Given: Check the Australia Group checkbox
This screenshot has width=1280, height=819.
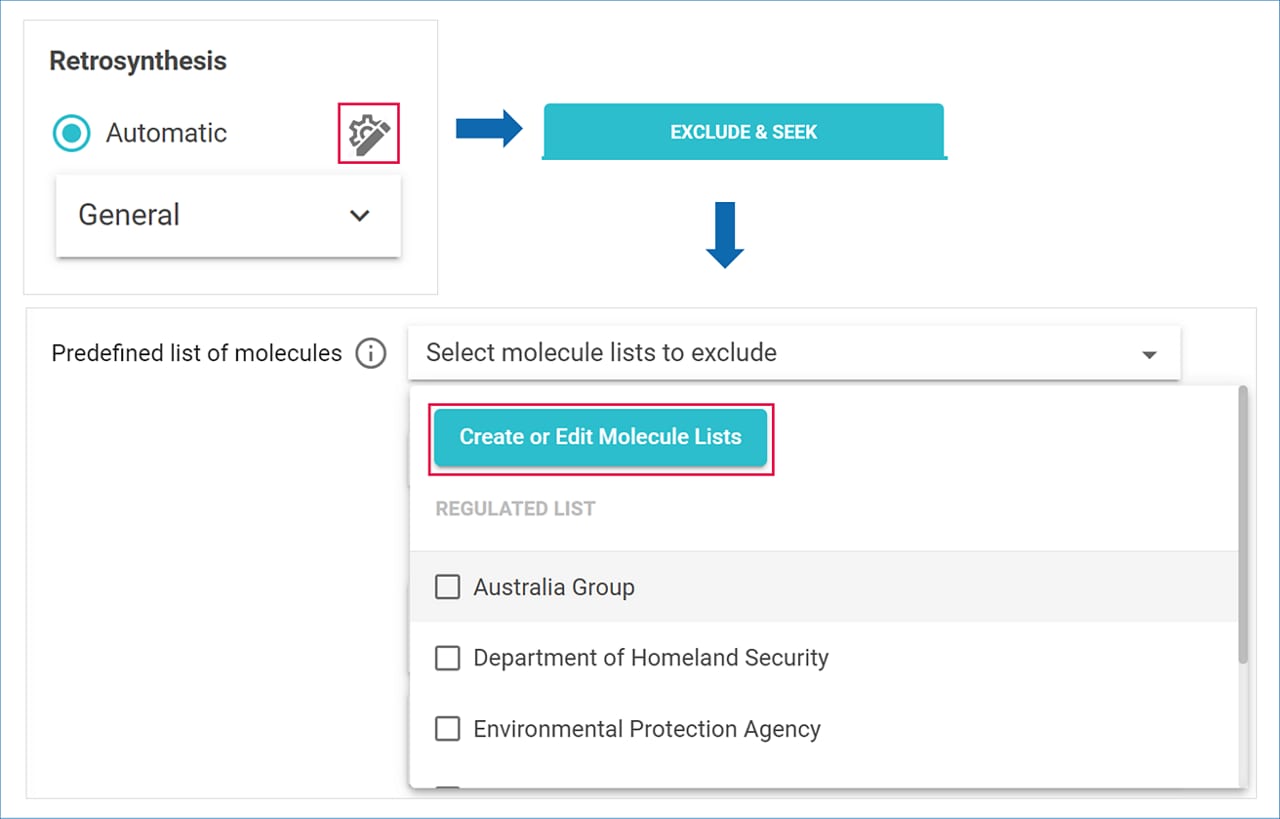Looking at the screenshot, I should pos(447,587).
